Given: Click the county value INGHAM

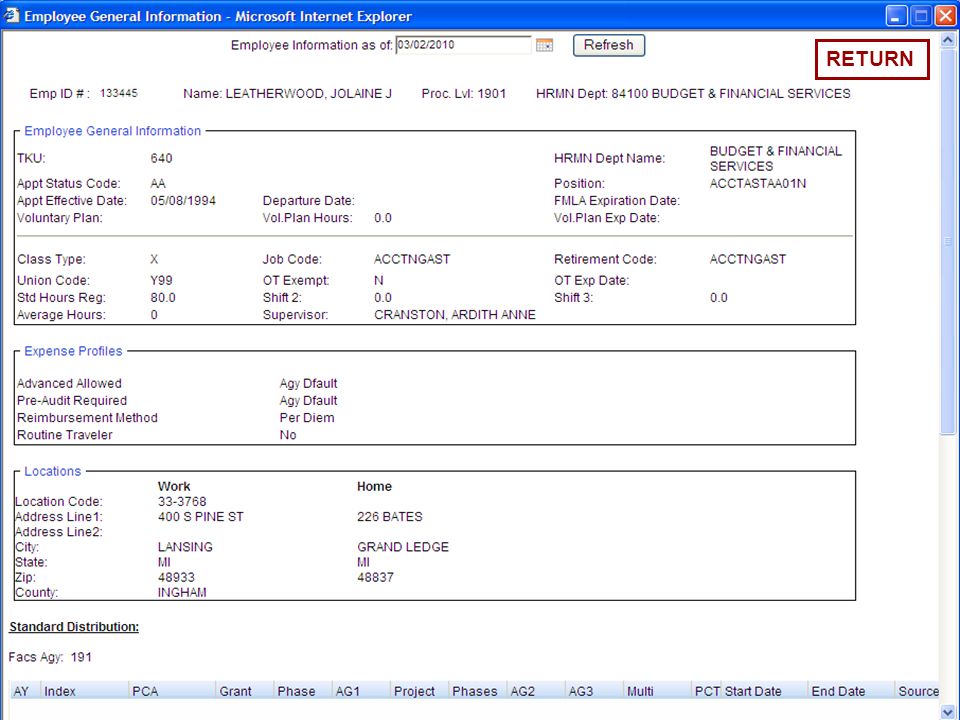Looking at the screenshot, I should click(182, 593).
